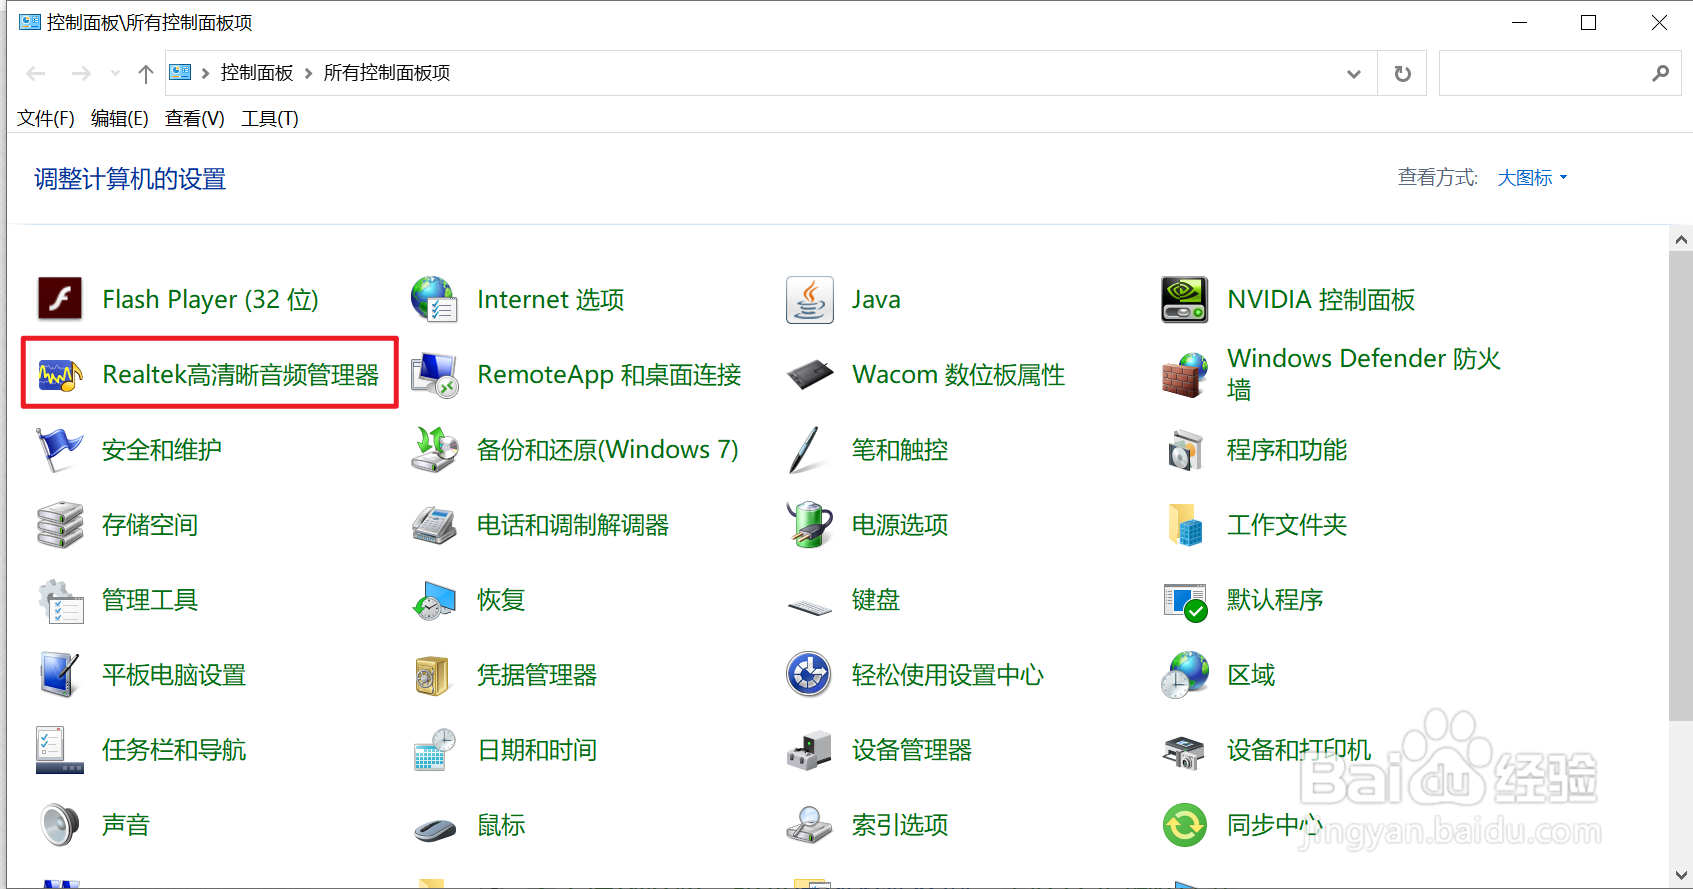The height and width of the screenshot is (889, 1693).
Task: Go back with the back arrow
Action: click(36, 73)
